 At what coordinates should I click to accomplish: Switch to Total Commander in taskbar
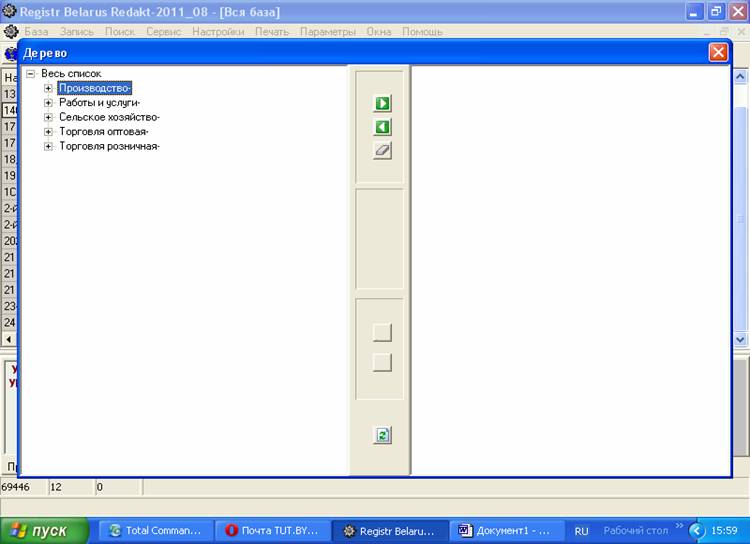click(x=160, y=531)
